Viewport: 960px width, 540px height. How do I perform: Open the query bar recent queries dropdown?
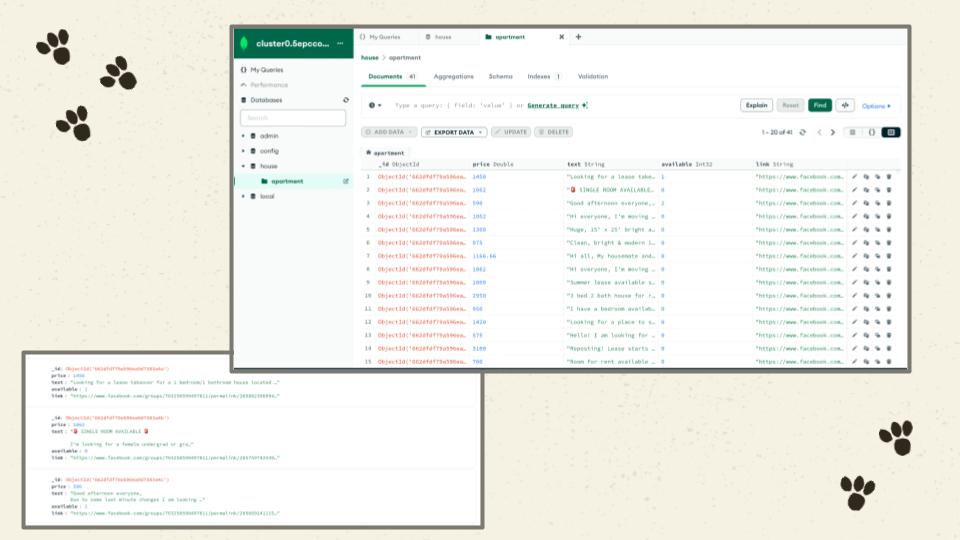coord(375,105)
